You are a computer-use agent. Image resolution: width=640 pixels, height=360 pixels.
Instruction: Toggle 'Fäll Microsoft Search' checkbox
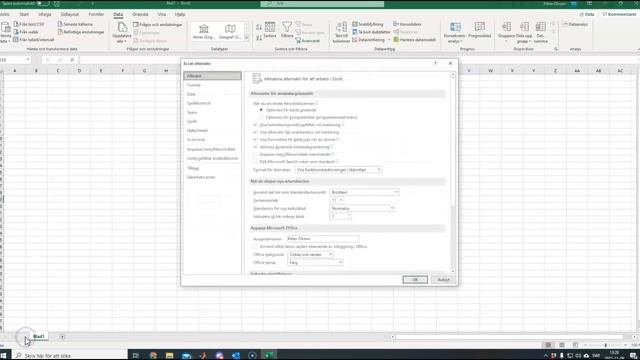click(x=256, y=162)
